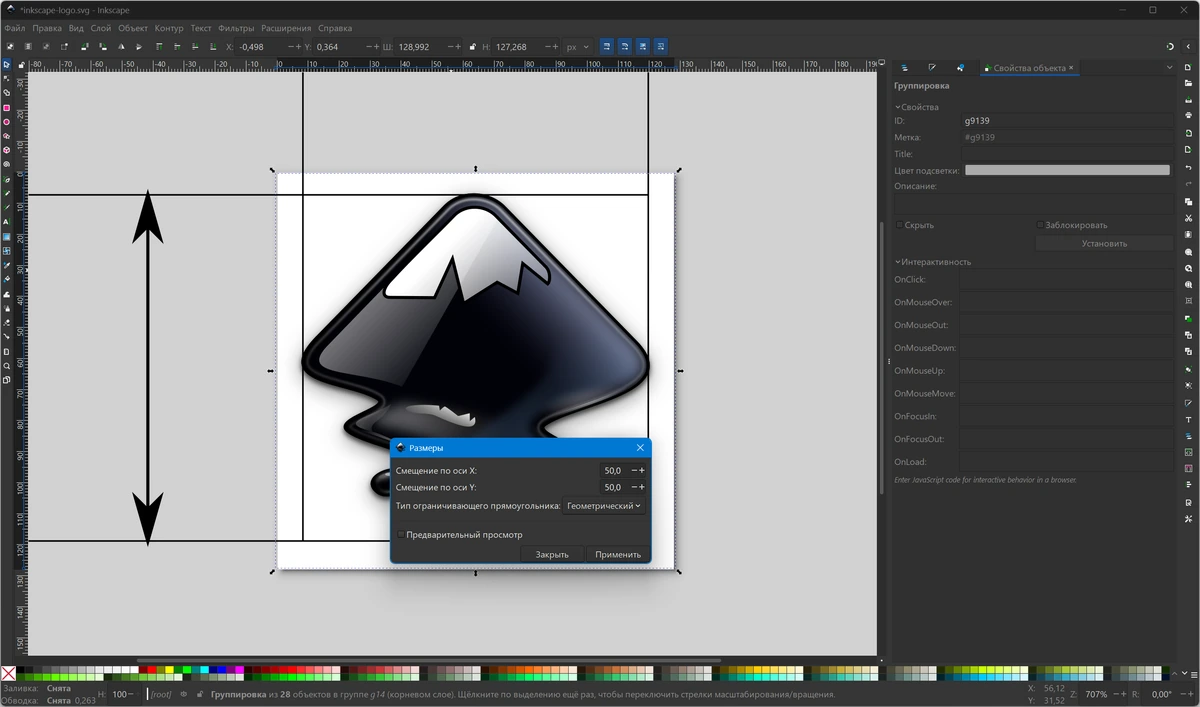Click the Open document folder icon

[x=1188, y=83]
